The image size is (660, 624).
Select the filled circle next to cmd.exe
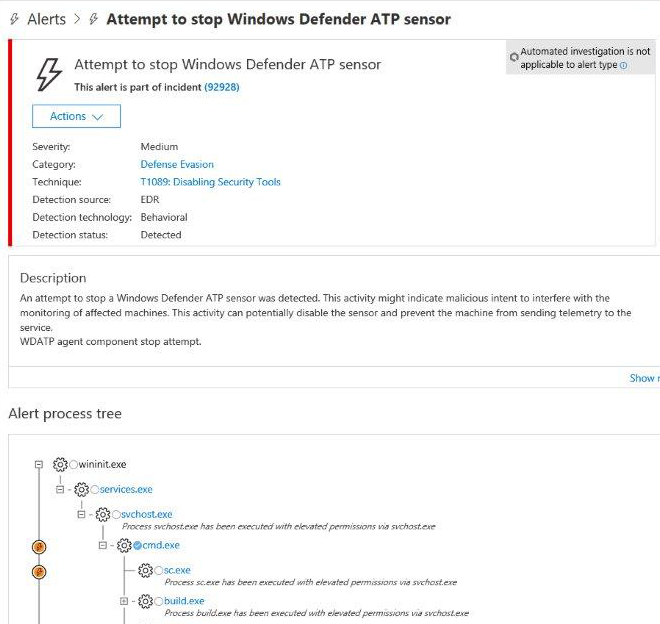click(x=137, y=545)
